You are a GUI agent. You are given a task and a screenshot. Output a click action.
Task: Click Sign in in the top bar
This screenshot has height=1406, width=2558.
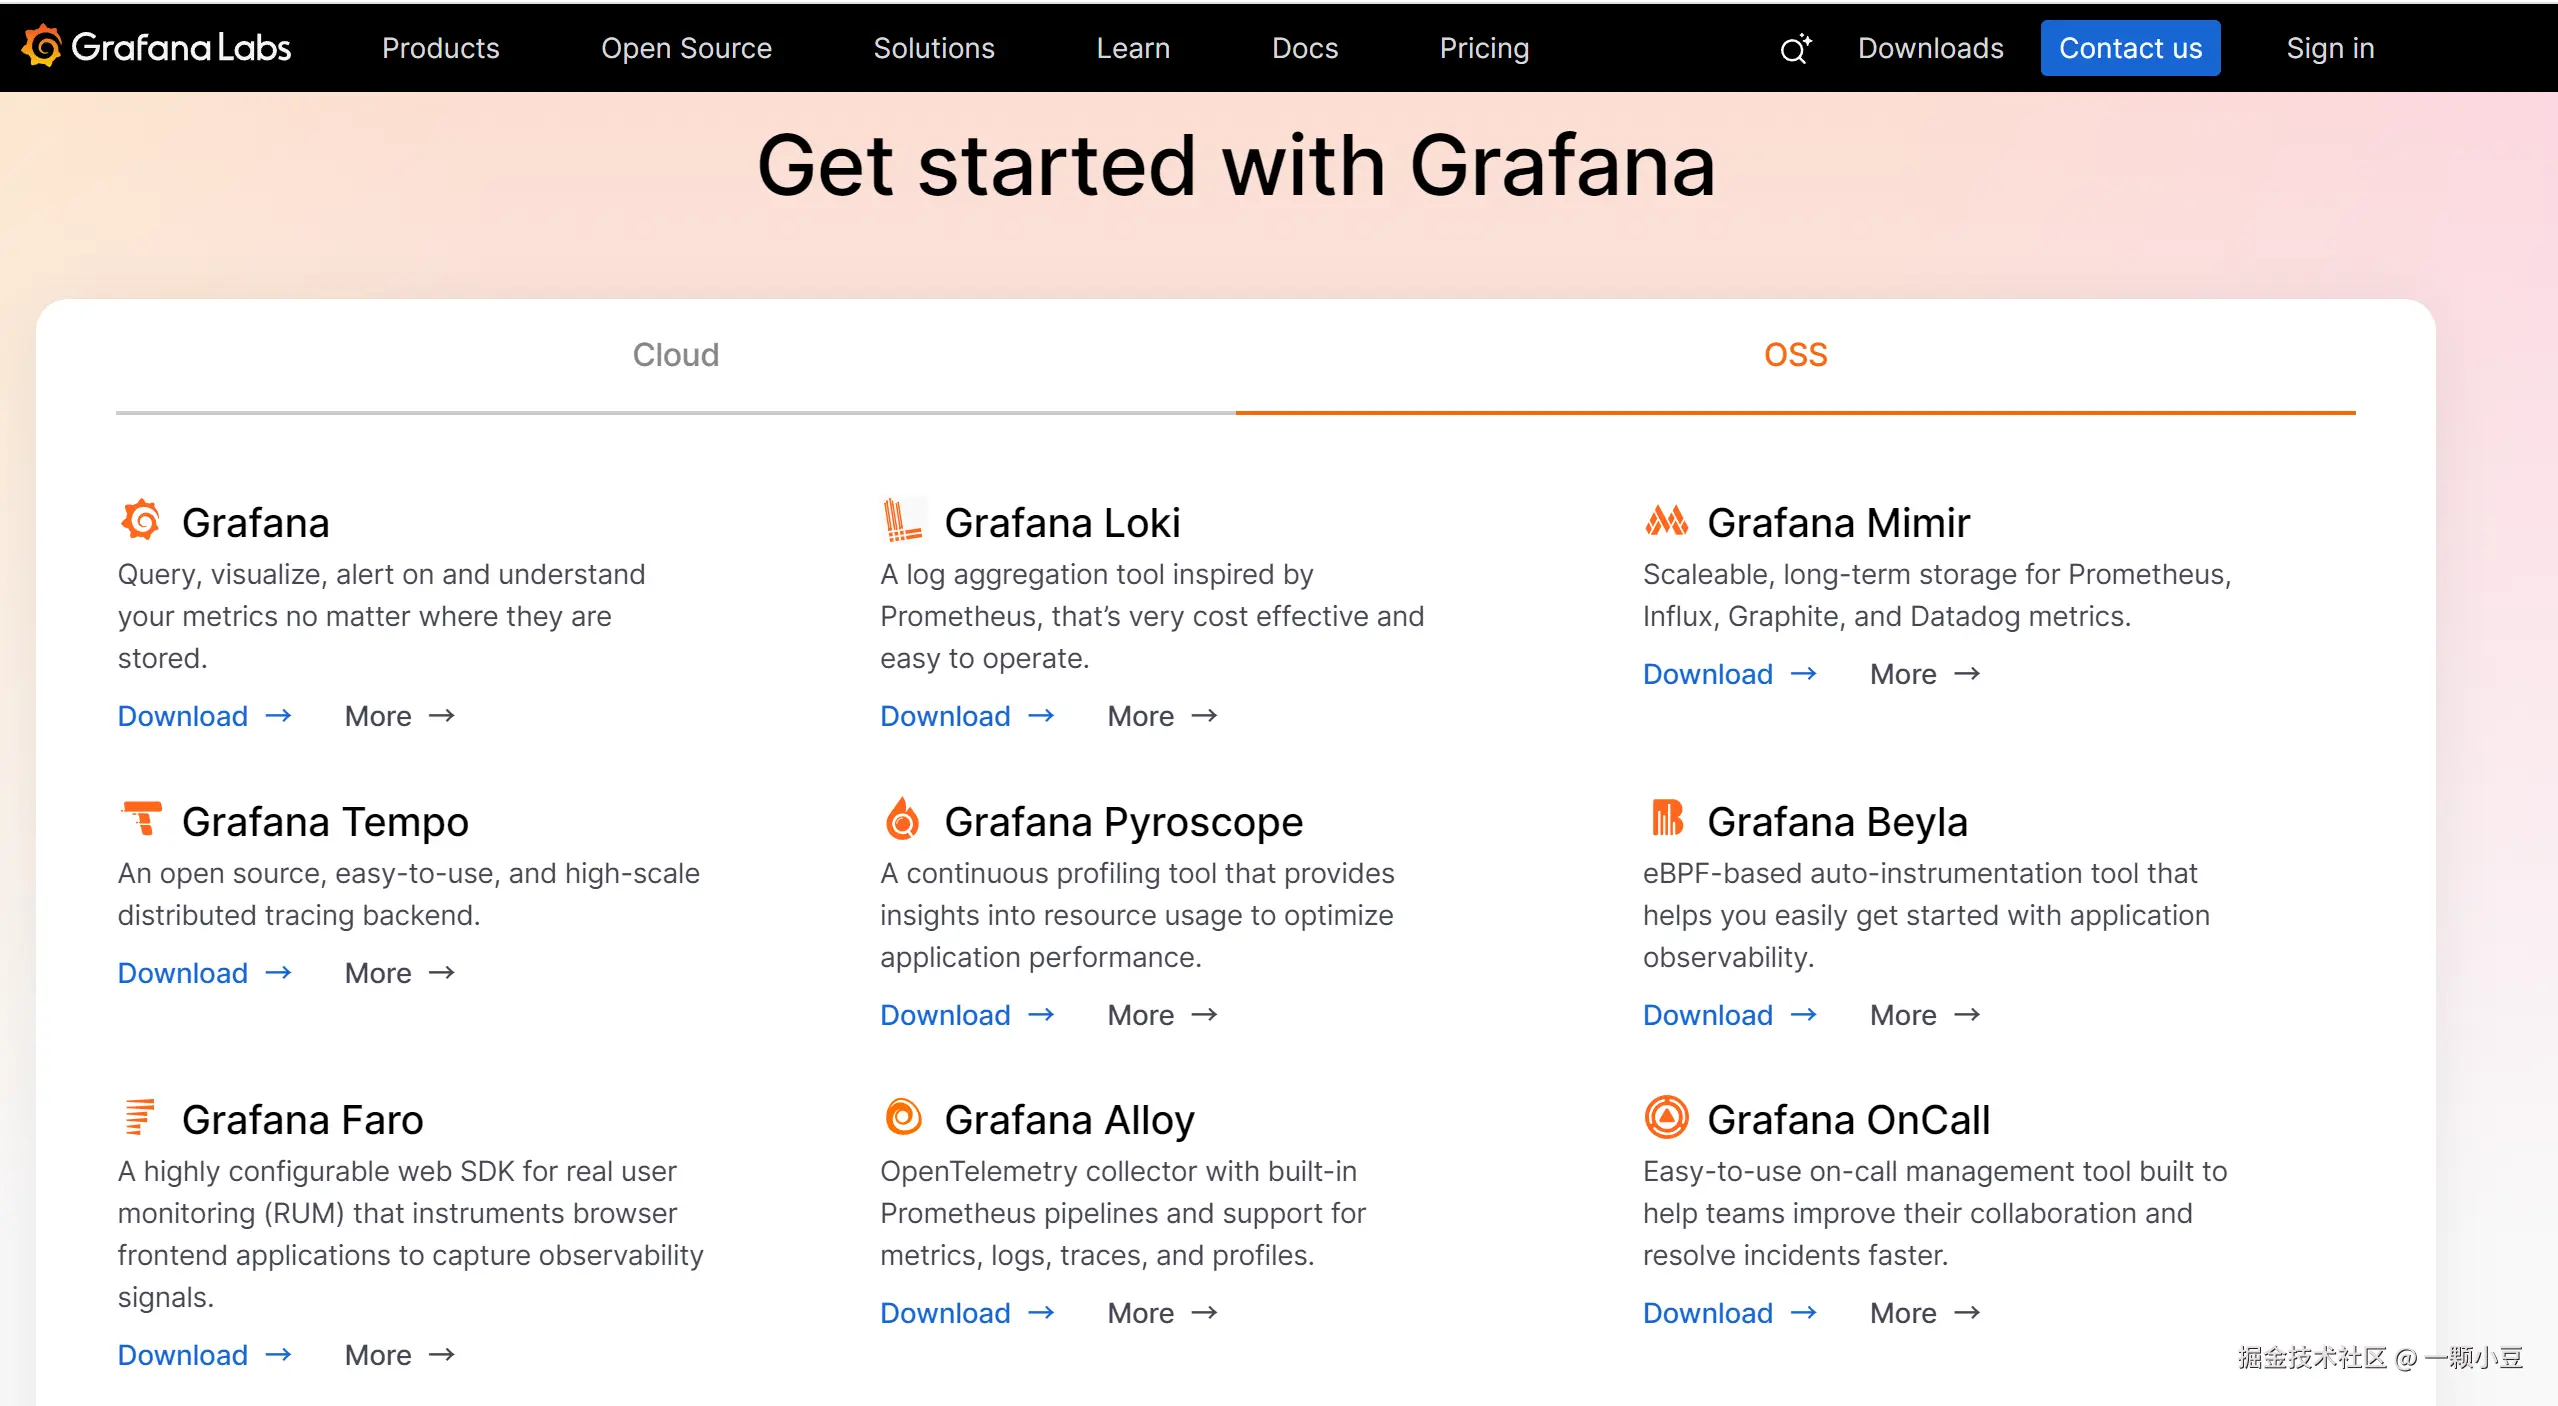tap(2329, 48)
